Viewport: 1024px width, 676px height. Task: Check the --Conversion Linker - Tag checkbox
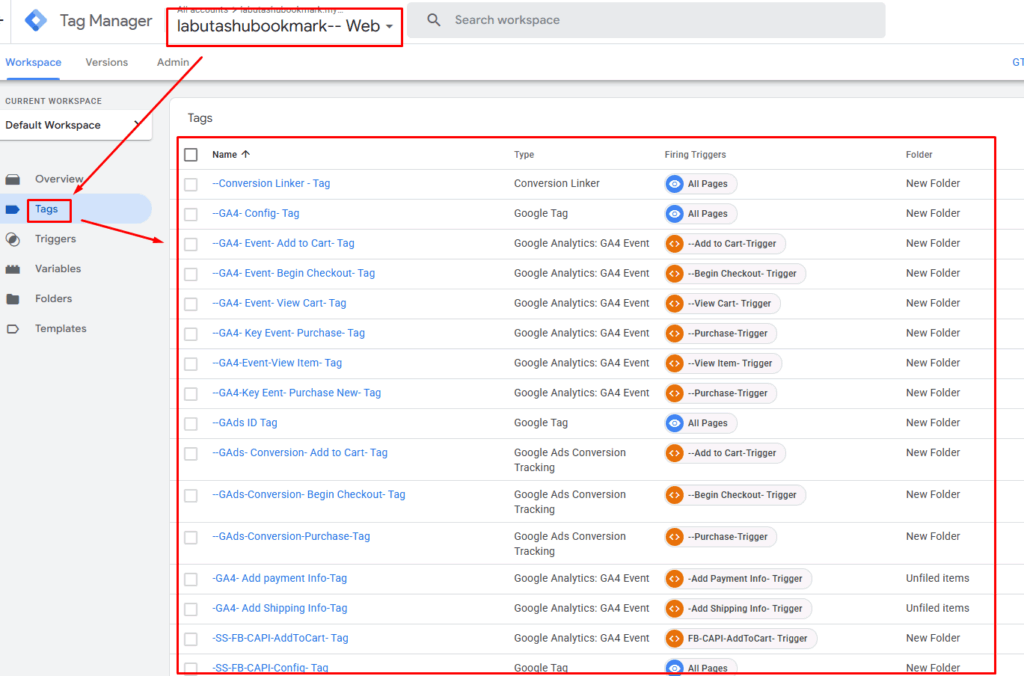coord(191,184)
